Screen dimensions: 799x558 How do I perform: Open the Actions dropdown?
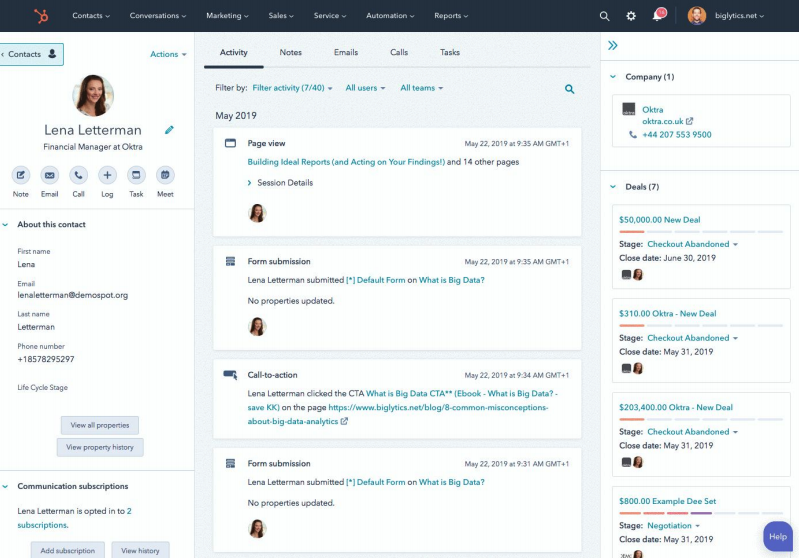[x=168, y=54]
